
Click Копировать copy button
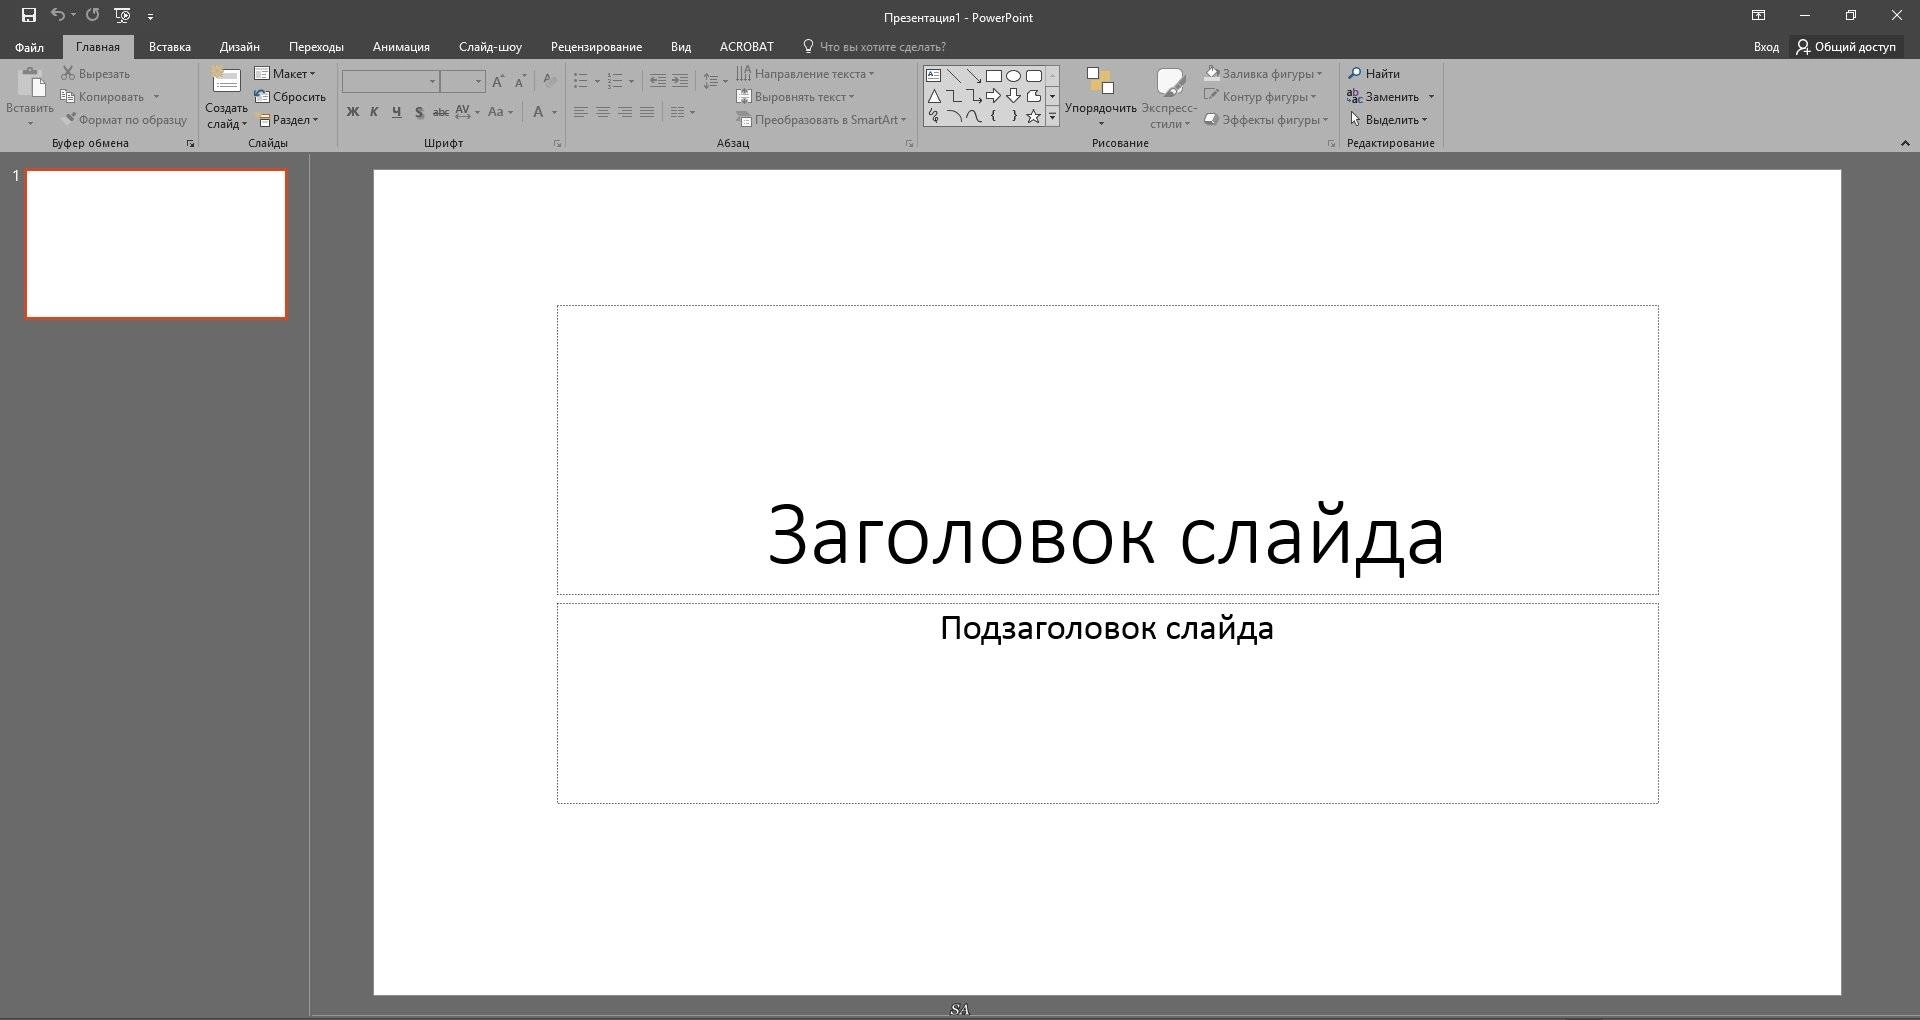(103, 97)
